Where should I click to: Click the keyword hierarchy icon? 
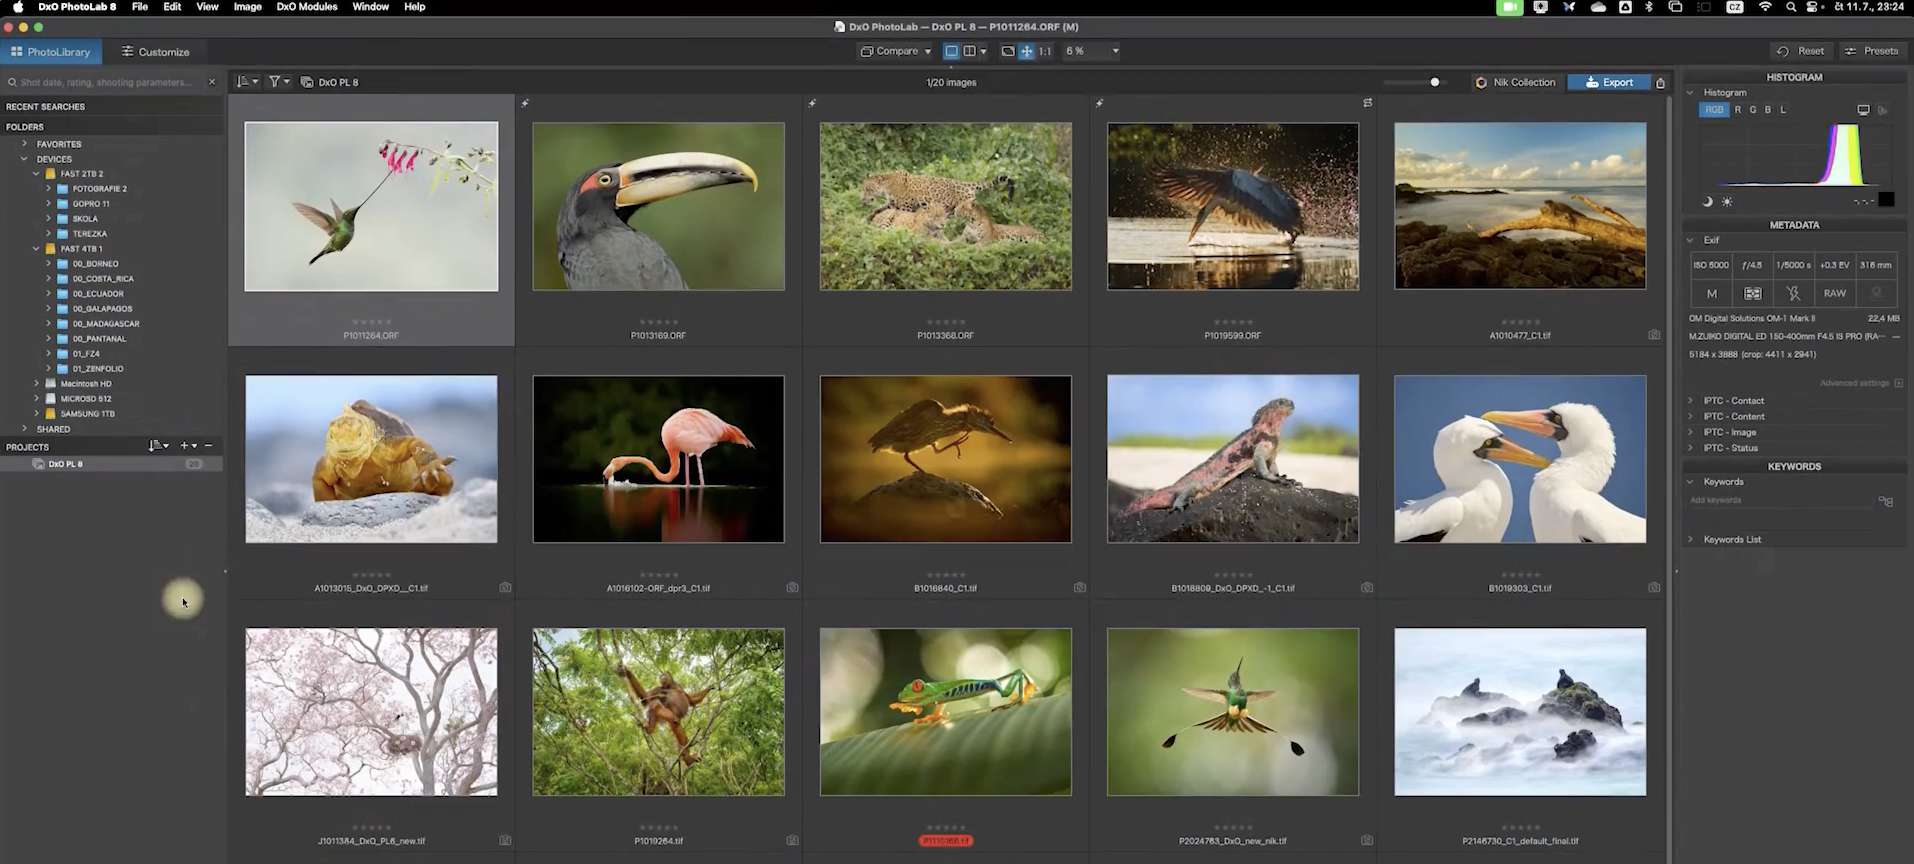[1885, 501]
